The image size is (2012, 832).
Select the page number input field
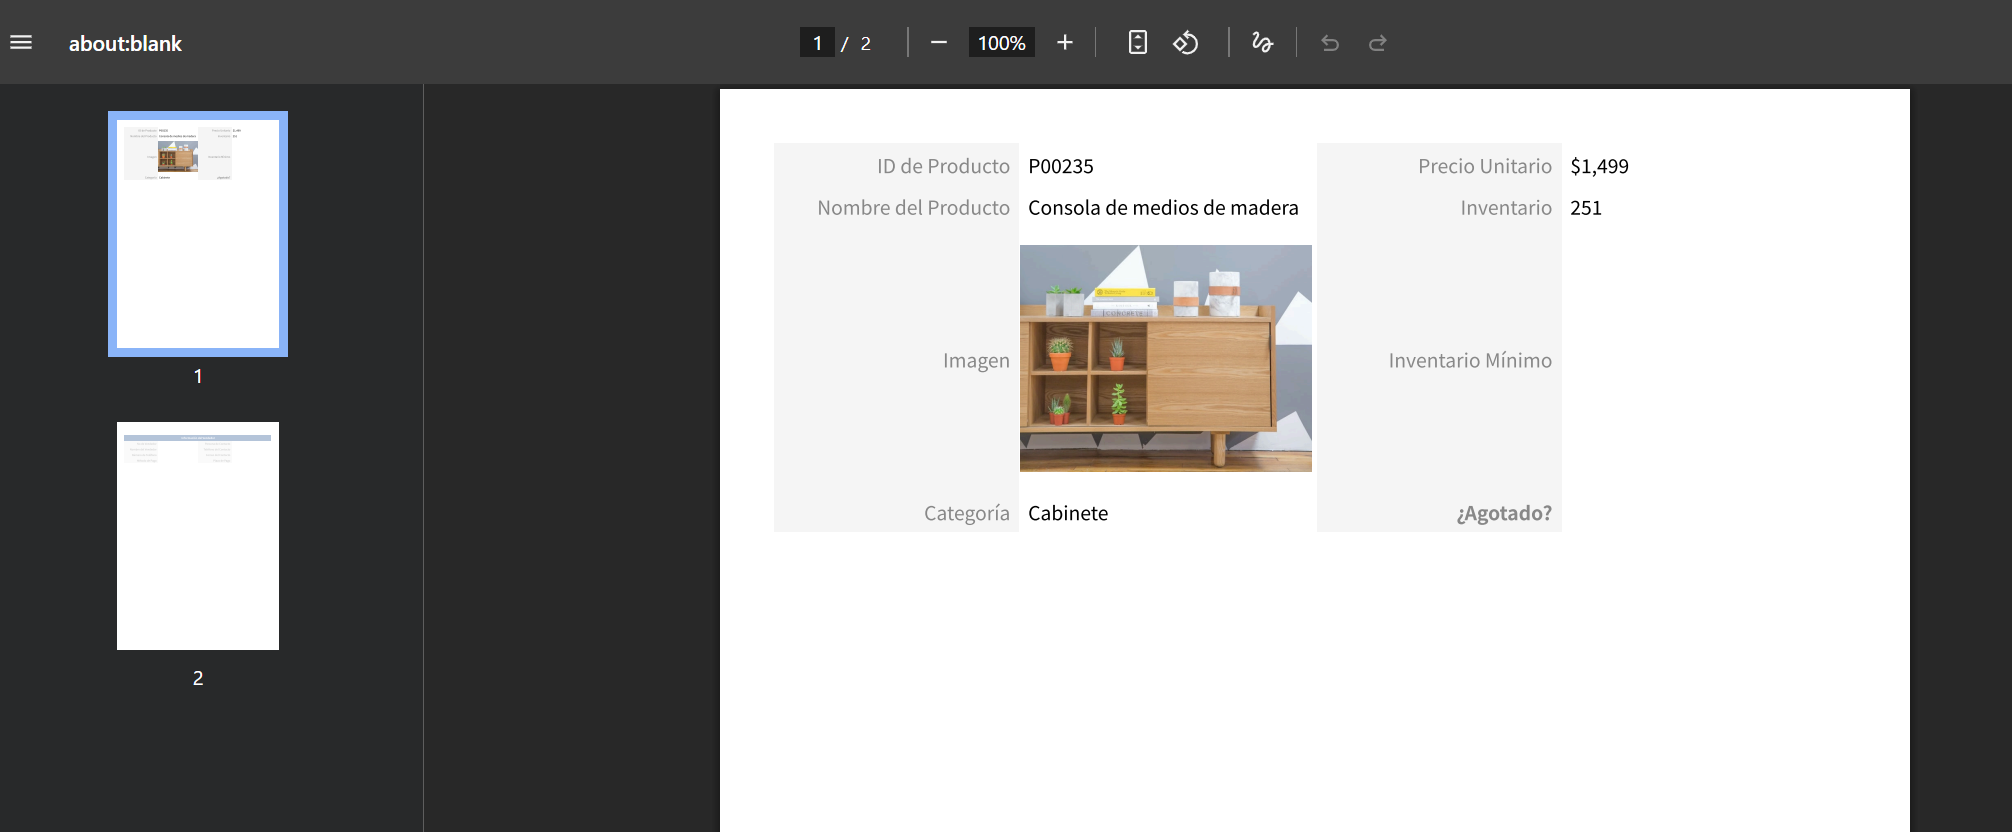[x=817, y=43]
